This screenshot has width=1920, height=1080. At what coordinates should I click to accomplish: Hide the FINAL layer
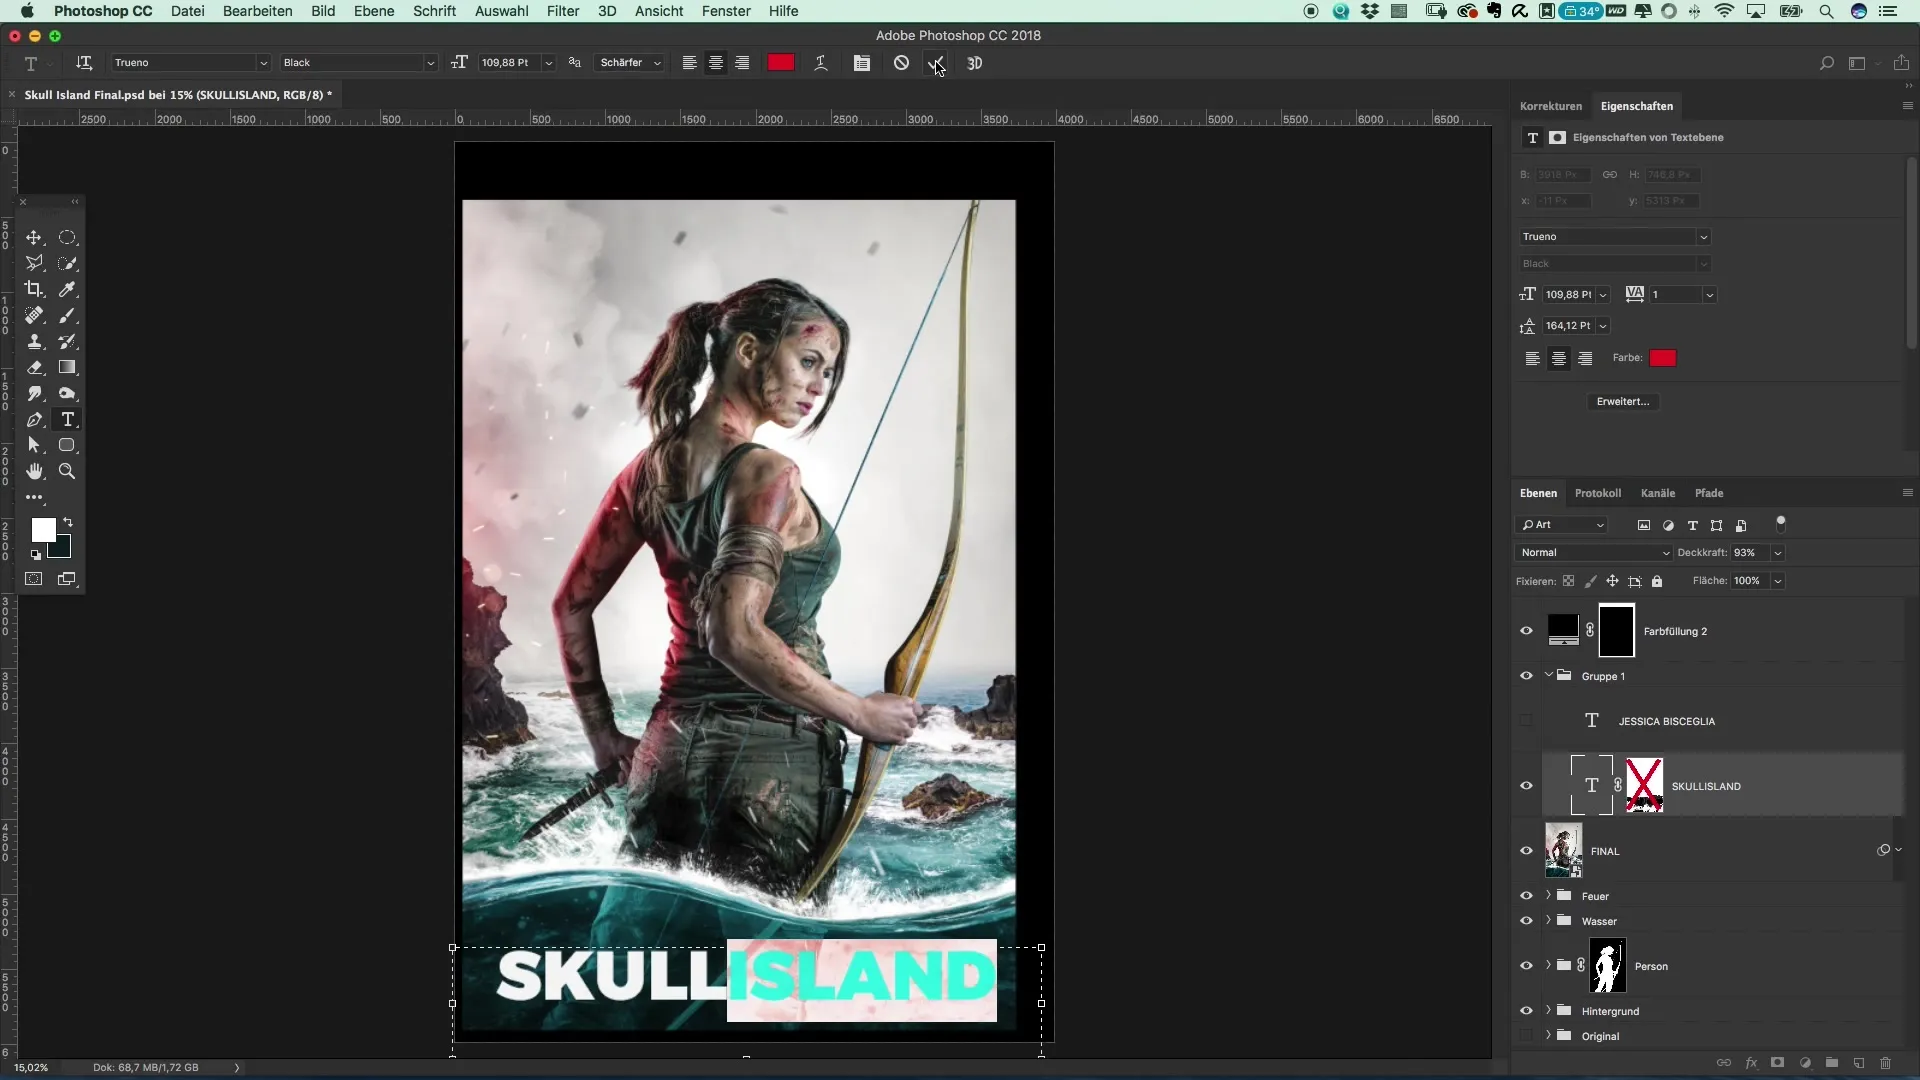click(x=1526, y=851)
